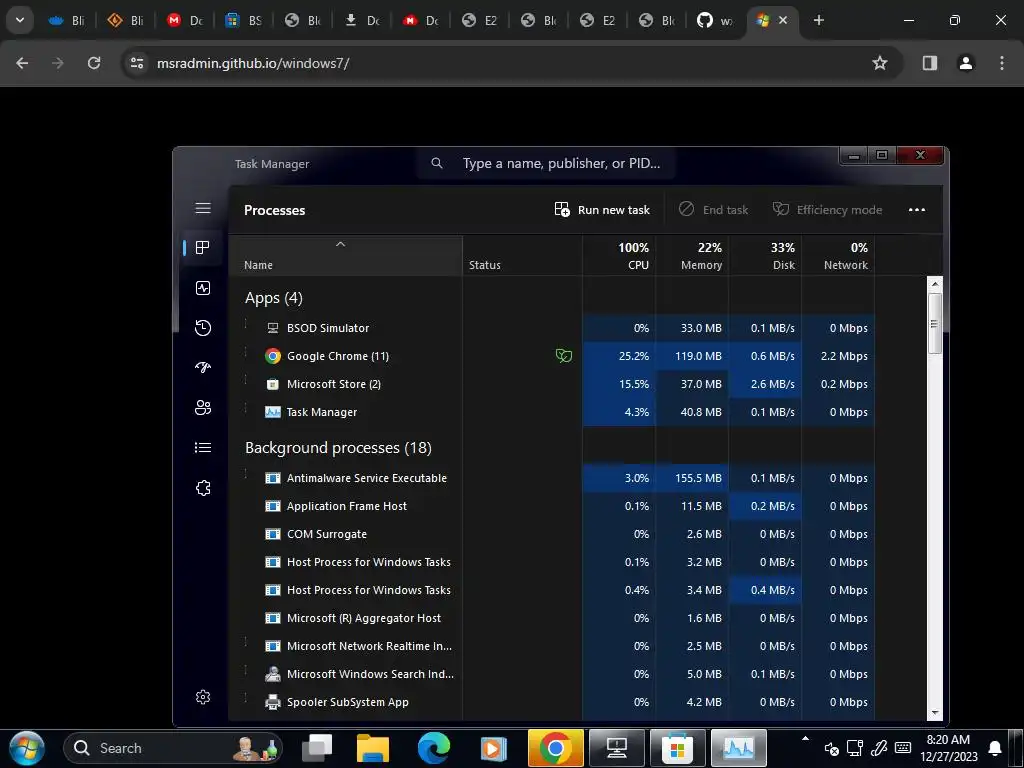Open the Startup apps icon in sidebar
The width and height of the screenshot is (1024, 768).
[x=202, y=368]
